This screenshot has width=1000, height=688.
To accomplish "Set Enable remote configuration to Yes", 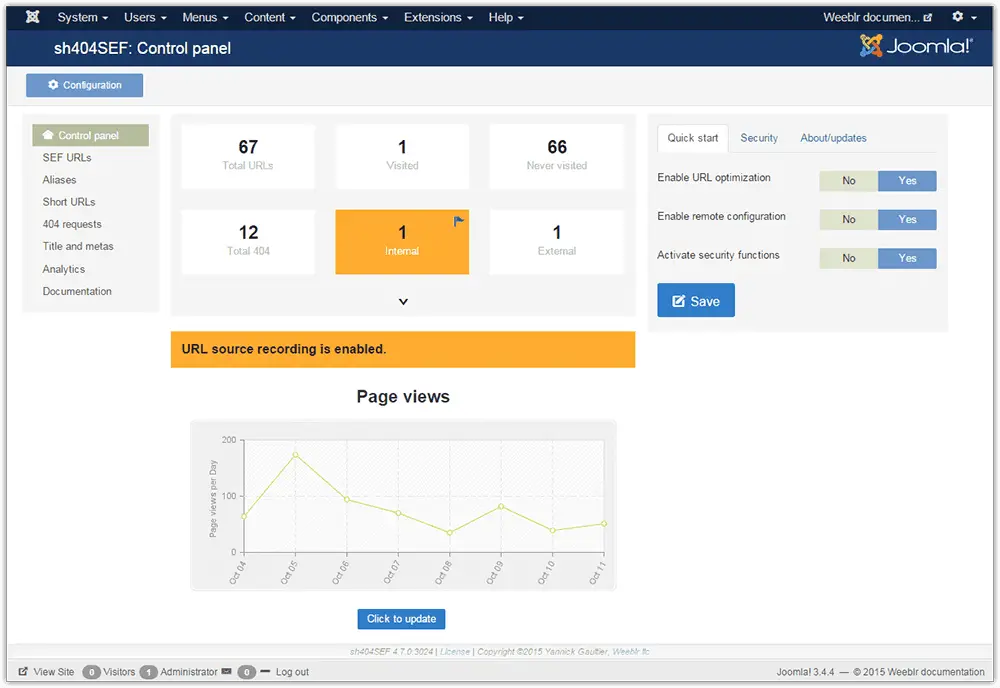I will pos(907,219).
